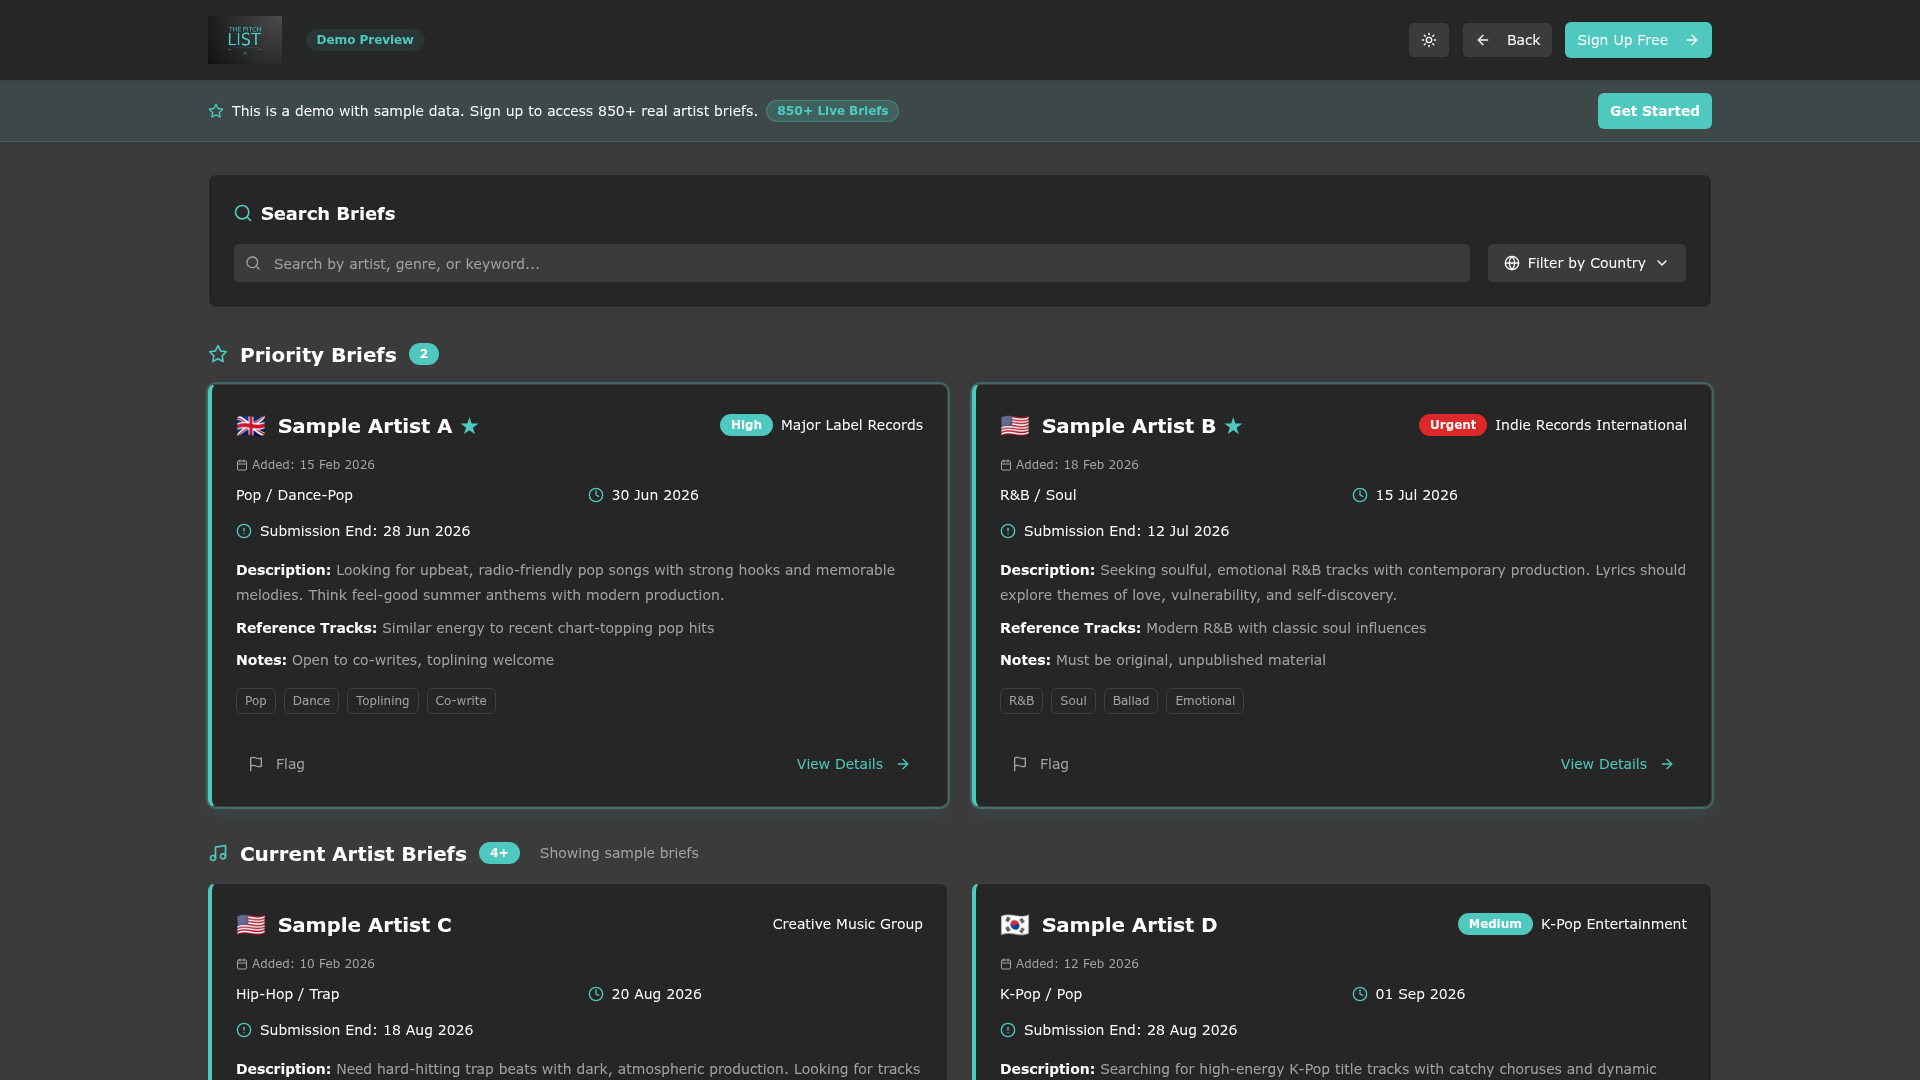
Task: Open the Filter by Country dropdown
Action: (1586, 263)
